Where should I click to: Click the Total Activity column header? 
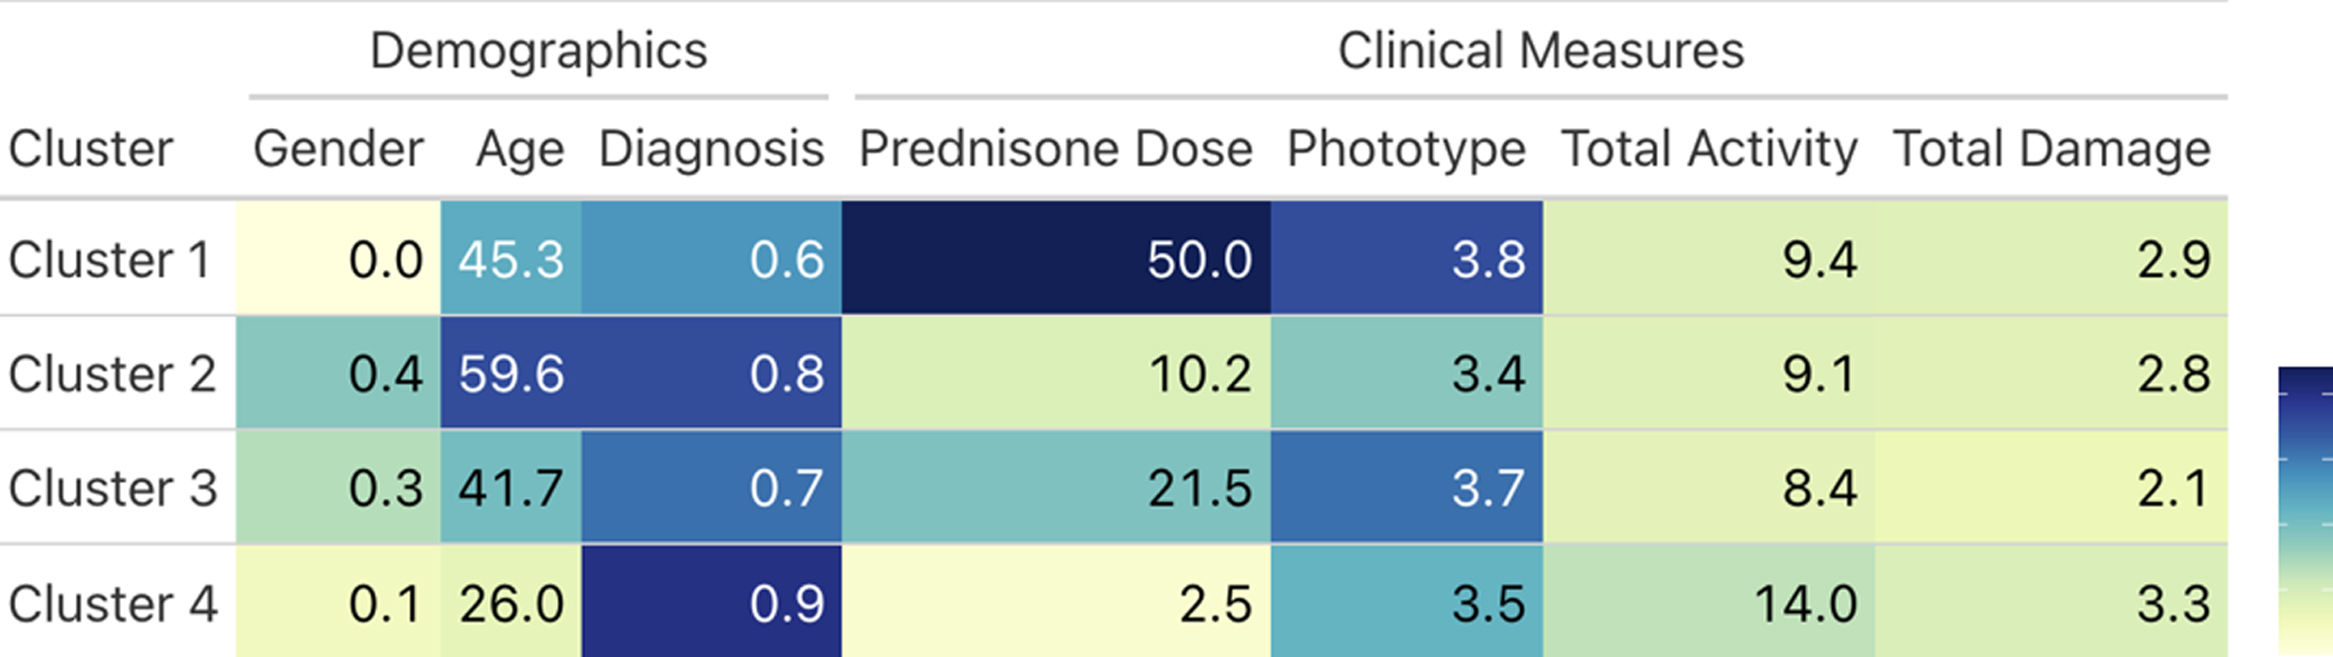(x=1709, y=149)
